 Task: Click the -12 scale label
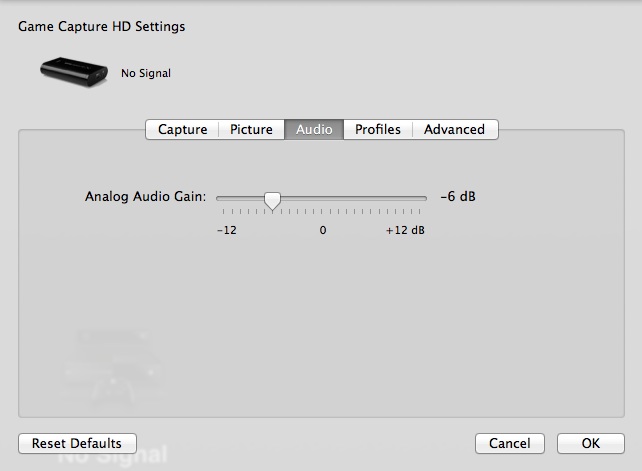click(226, 230)
